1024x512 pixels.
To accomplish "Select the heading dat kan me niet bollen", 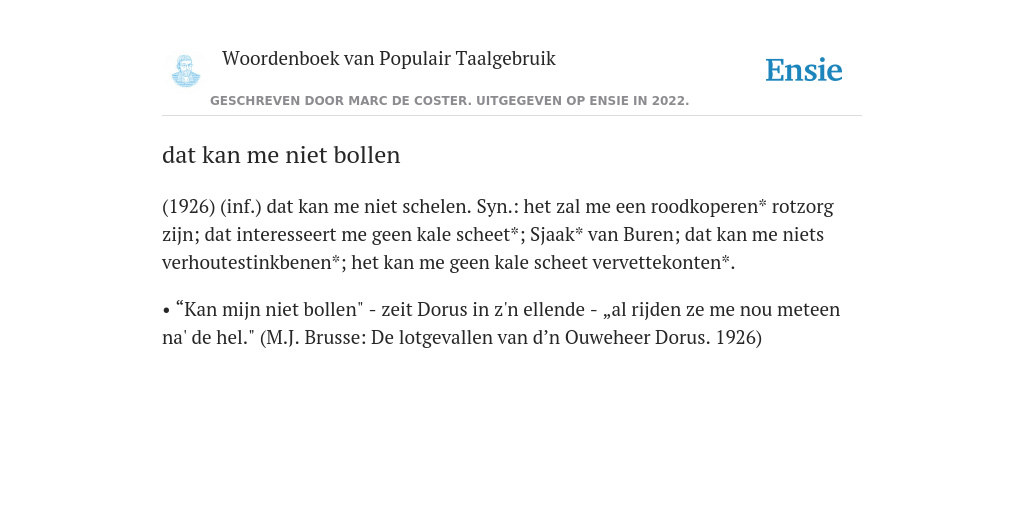I will (x=281, y=155).
